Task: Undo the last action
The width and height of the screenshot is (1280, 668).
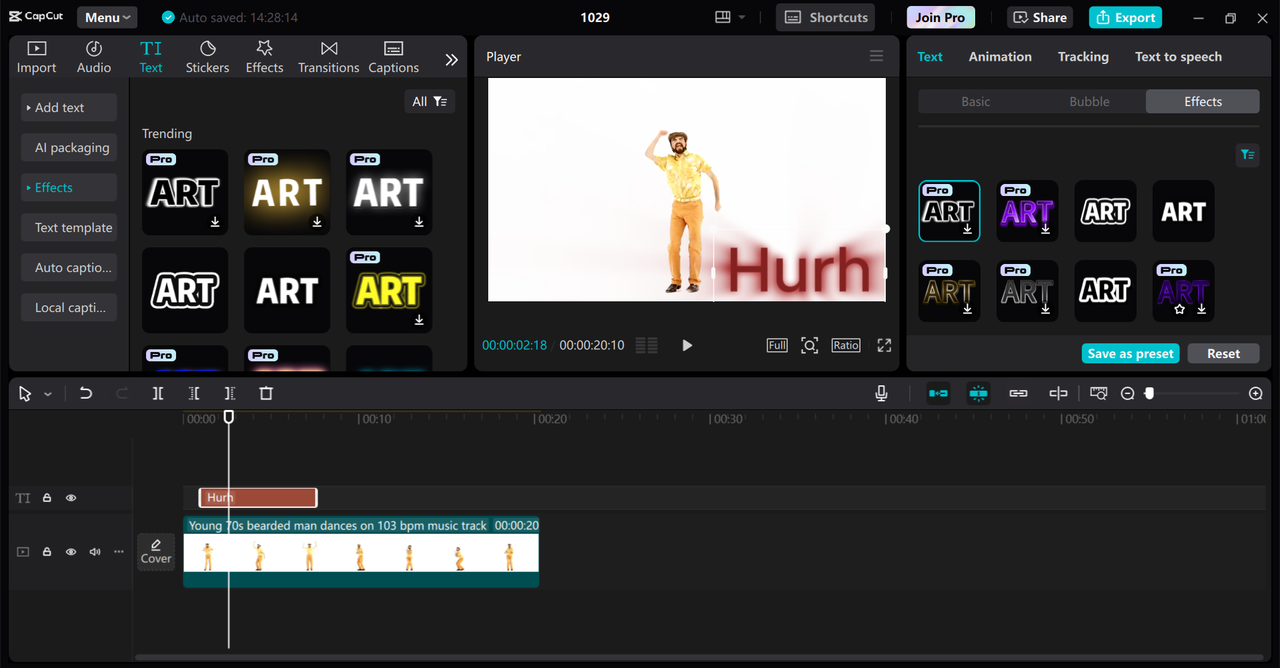Action: (86, 394)
